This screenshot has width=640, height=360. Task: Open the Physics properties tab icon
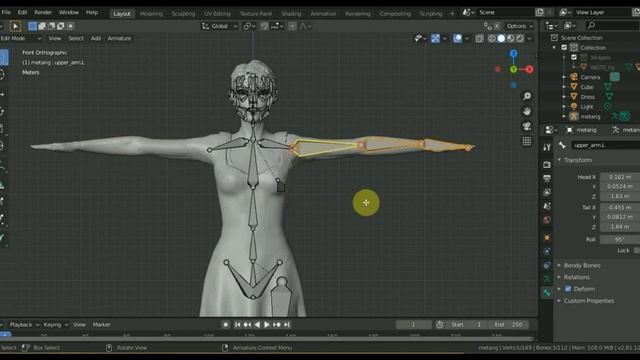click(x=547, y=251)
